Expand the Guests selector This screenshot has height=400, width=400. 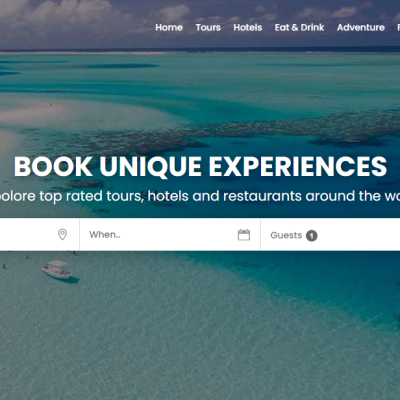(294, 235)
